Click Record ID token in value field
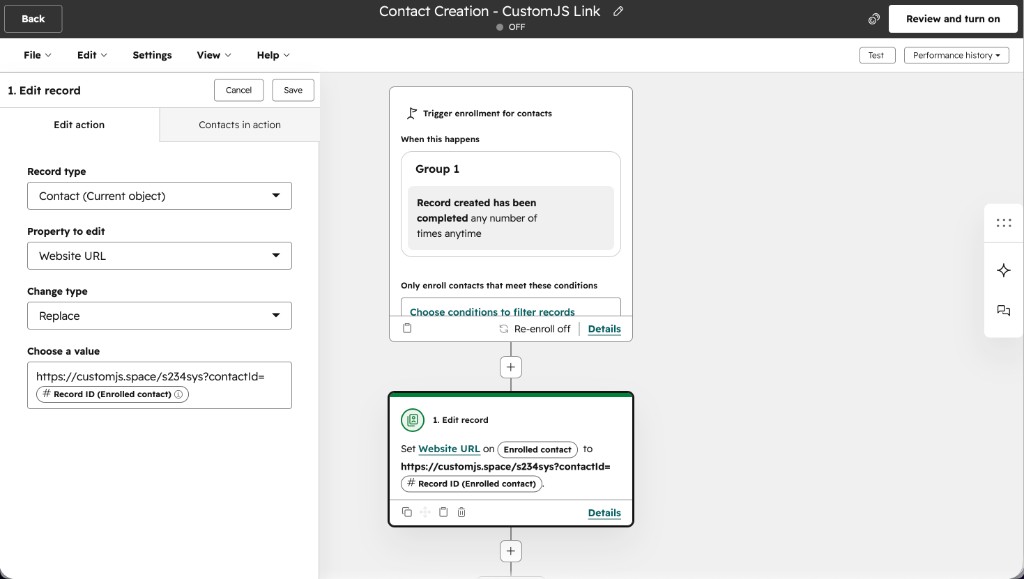This screenshot has height=579, width=1024. pos(112,394)
